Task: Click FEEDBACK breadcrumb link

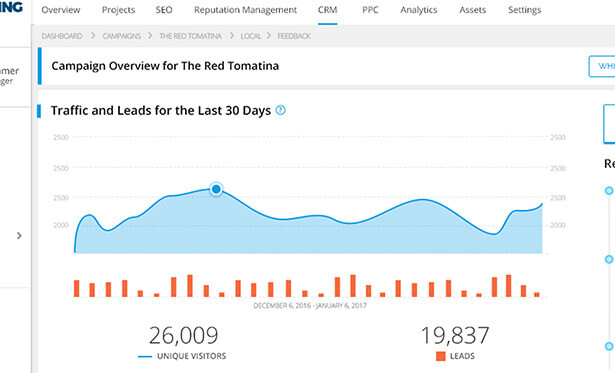Action: [294, 36]
